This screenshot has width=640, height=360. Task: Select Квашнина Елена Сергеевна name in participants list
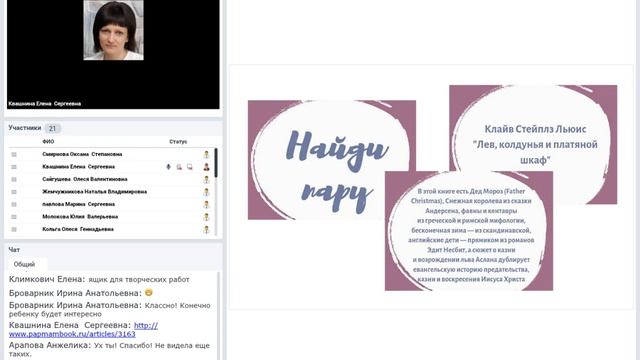click(78, 167)
